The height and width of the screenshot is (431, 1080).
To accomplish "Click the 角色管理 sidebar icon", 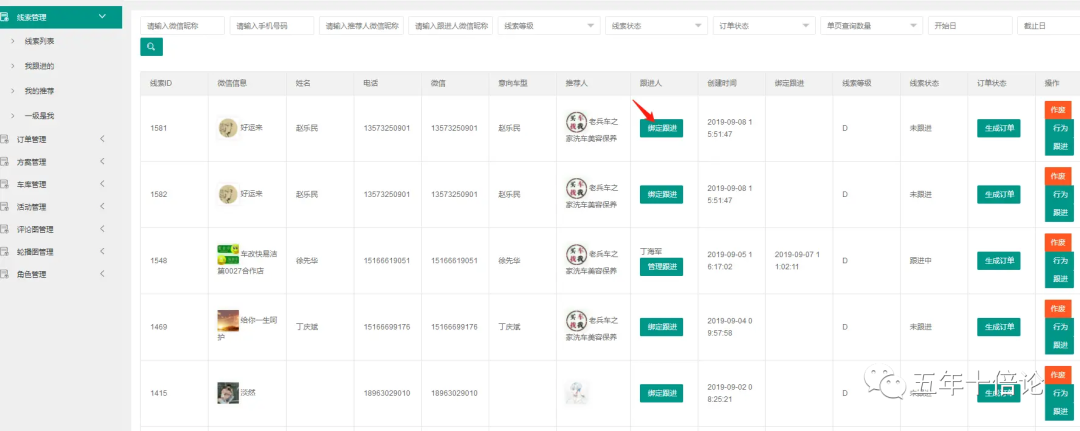I will (6, 274).
